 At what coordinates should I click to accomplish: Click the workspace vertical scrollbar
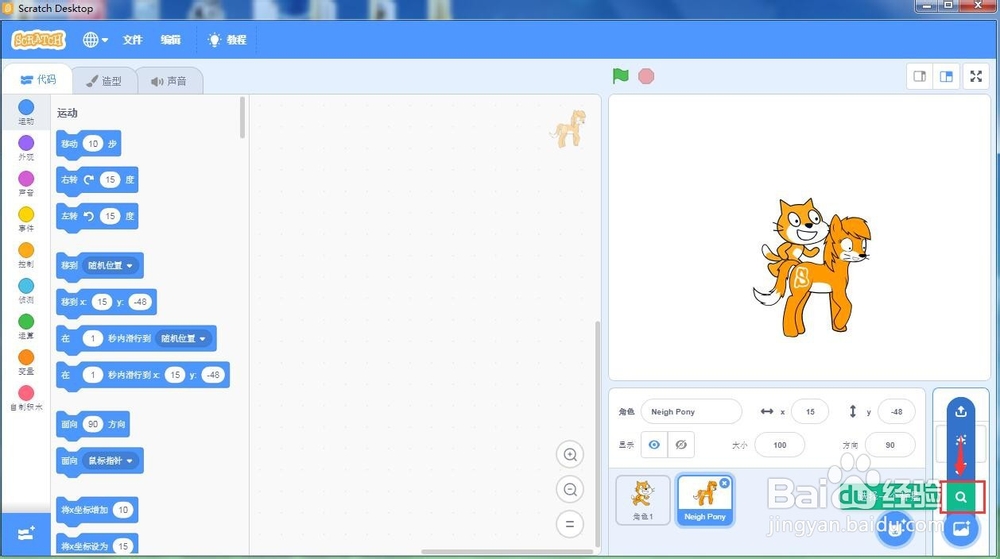pyautogui.click(x=598, y=433)
